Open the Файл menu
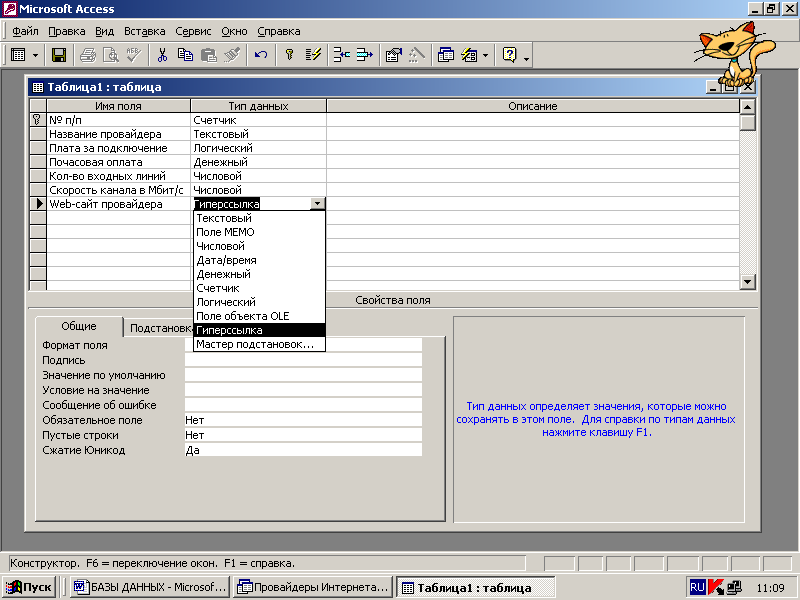This screenshot has height=600, width=800. (x=25, y=31)
